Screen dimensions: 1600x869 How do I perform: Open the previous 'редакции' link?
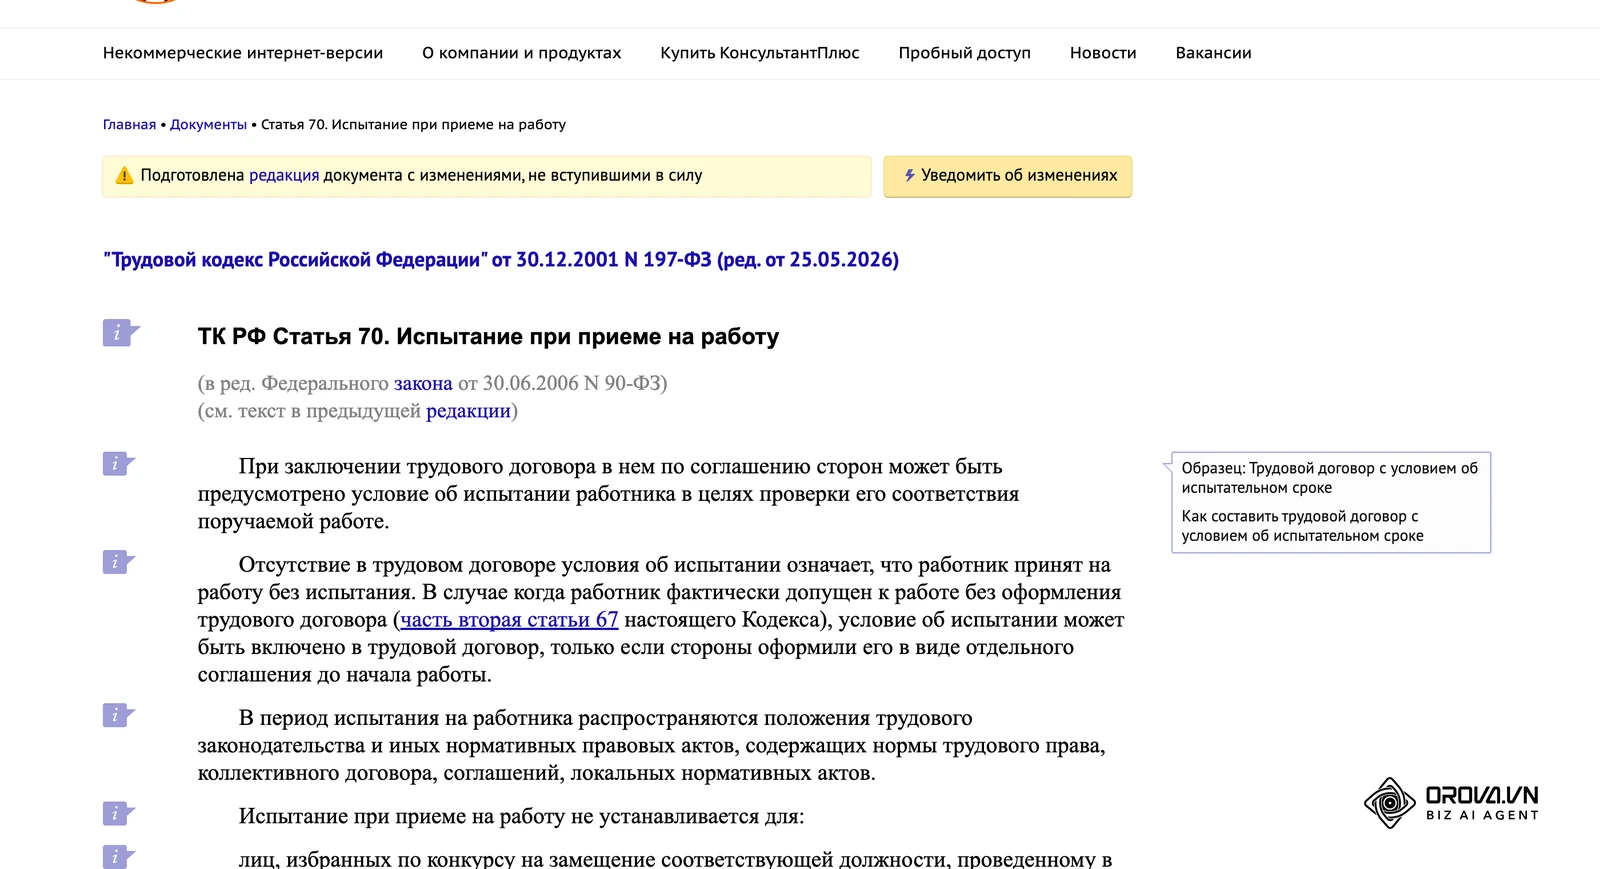tap(468, 411)
